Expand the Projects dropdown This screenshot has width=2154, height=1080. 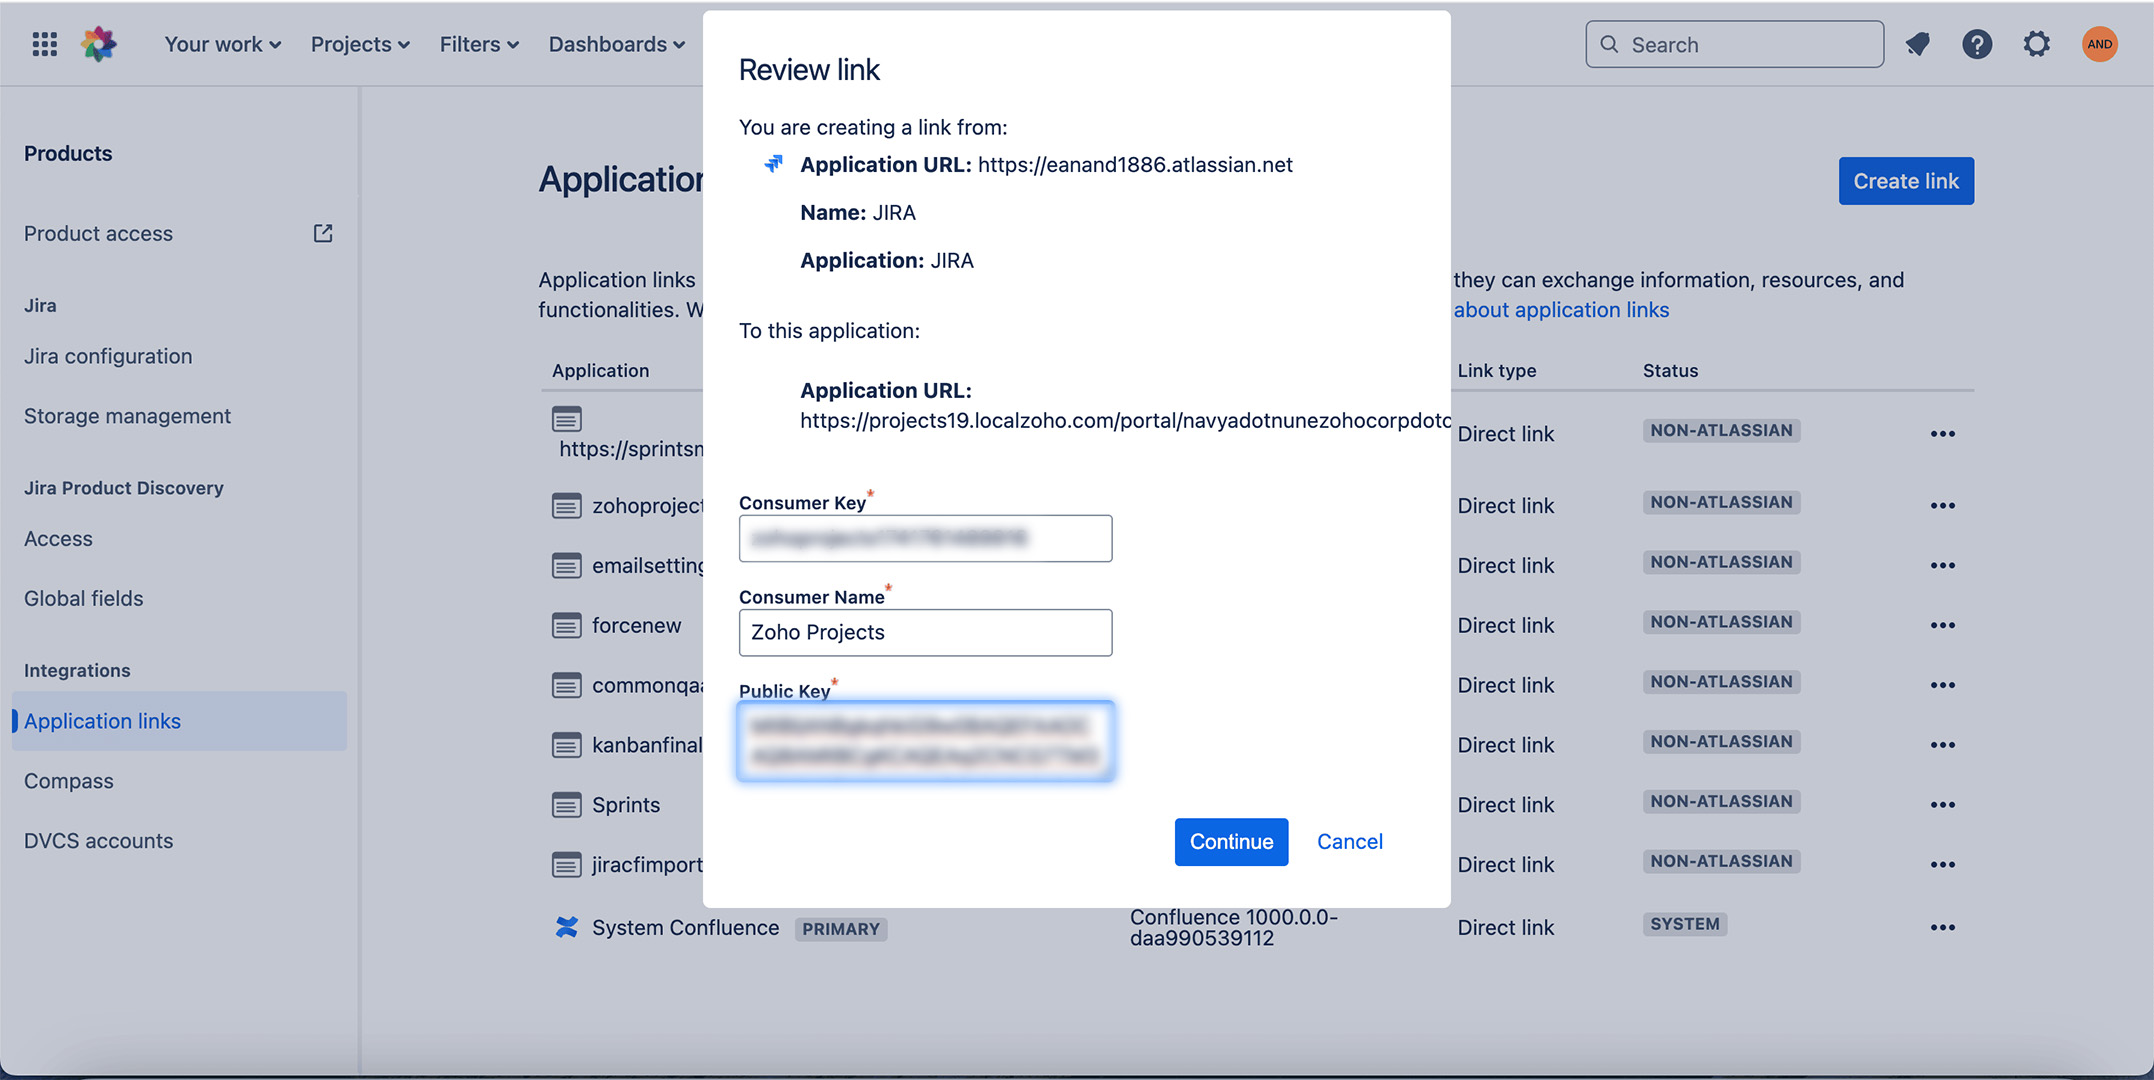coord(360,44)
